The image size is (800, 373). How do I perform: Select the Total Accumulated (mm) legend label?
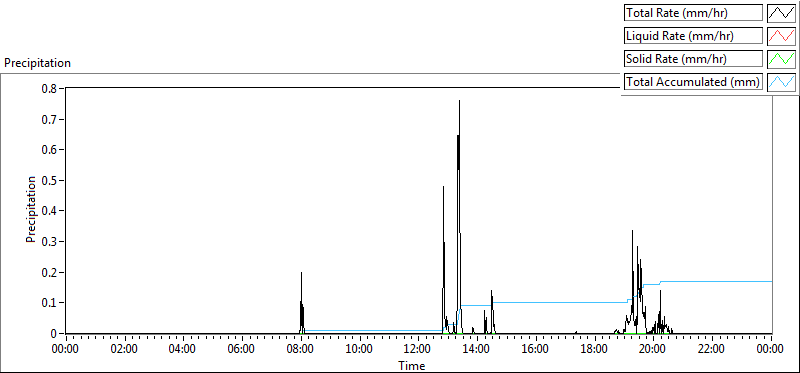(693, 81)
